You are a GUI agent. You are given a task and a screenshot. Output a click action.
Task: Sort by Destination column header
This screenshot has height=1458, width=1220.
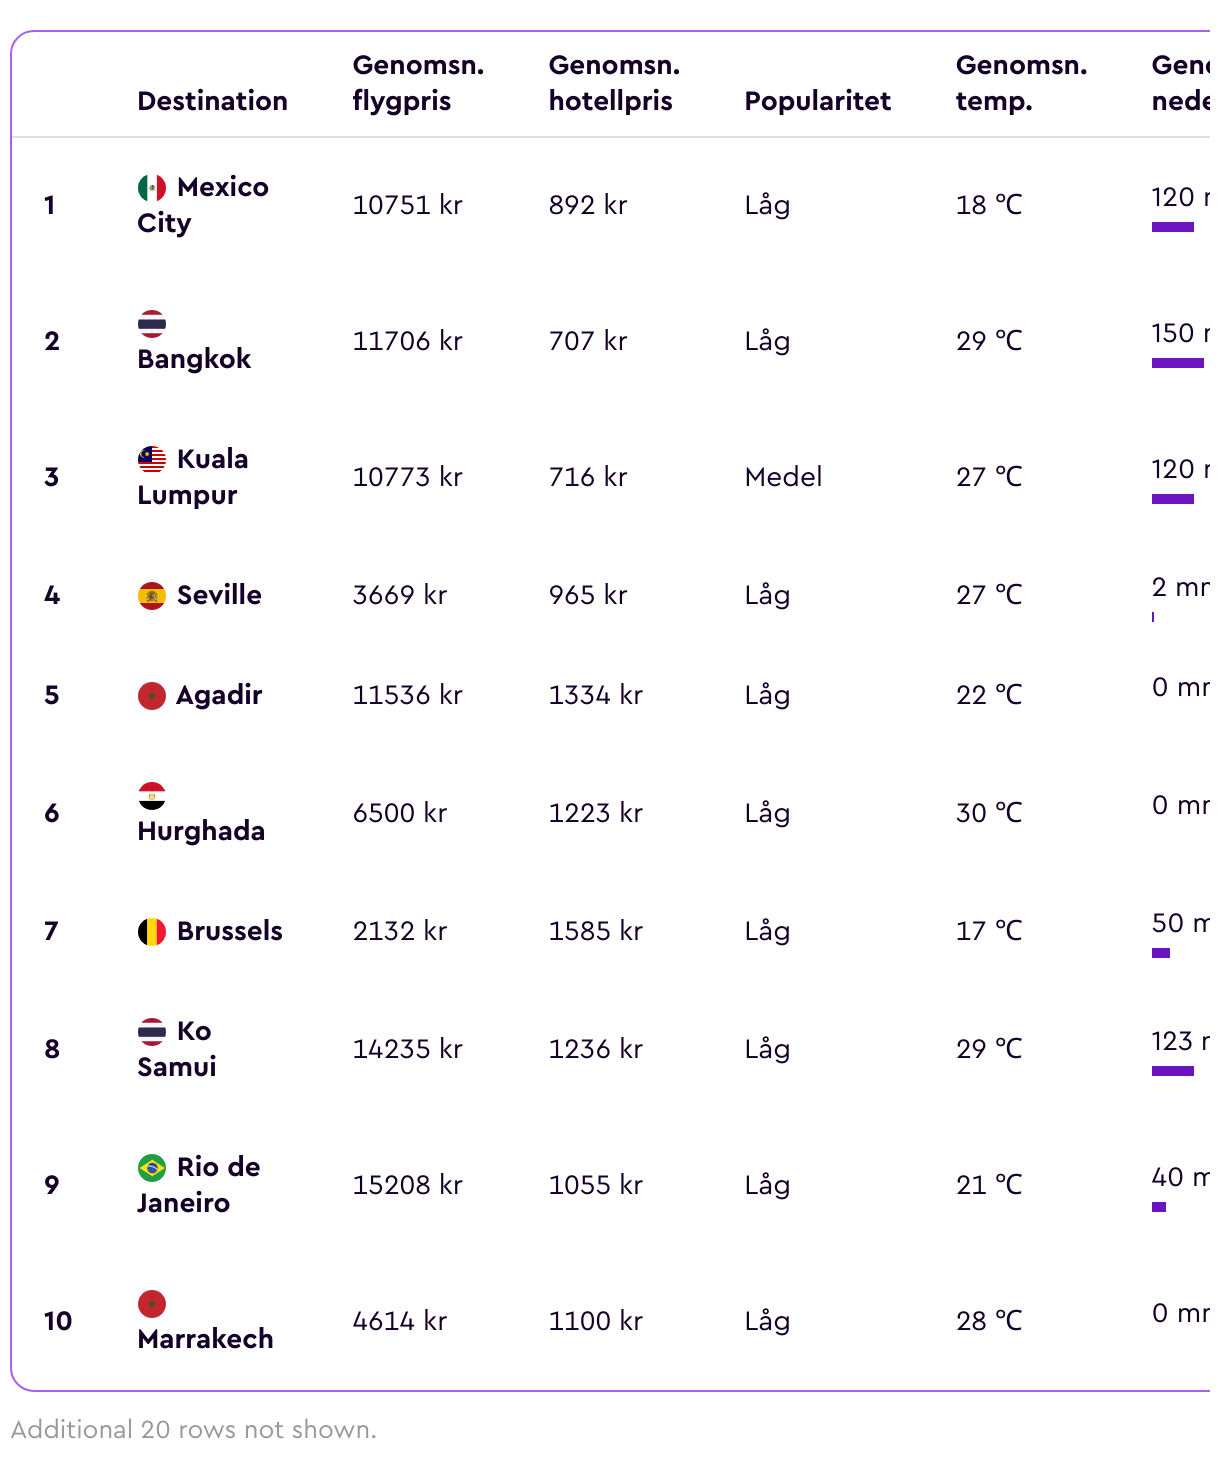213,101
